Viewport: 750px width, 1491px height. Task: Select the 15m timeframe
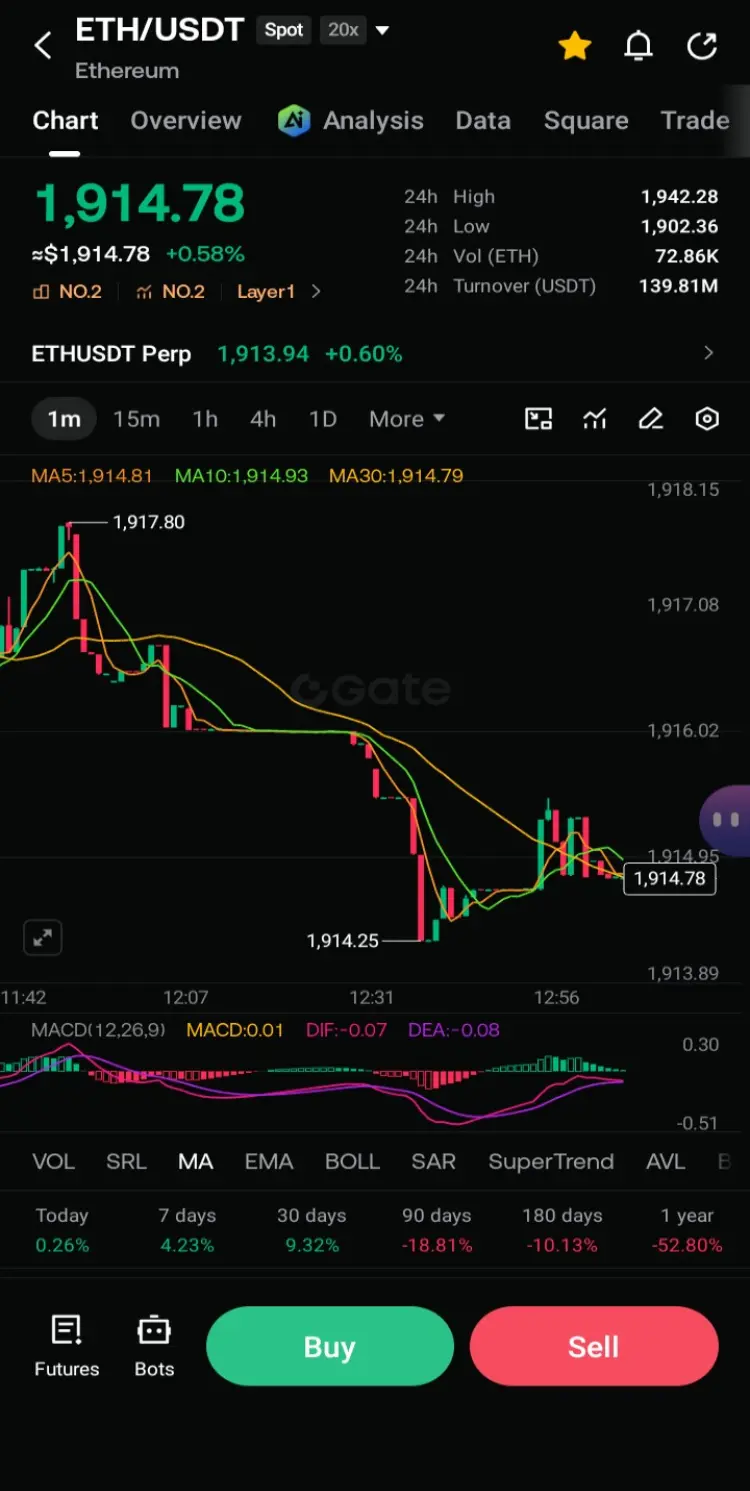pos(136,419)
